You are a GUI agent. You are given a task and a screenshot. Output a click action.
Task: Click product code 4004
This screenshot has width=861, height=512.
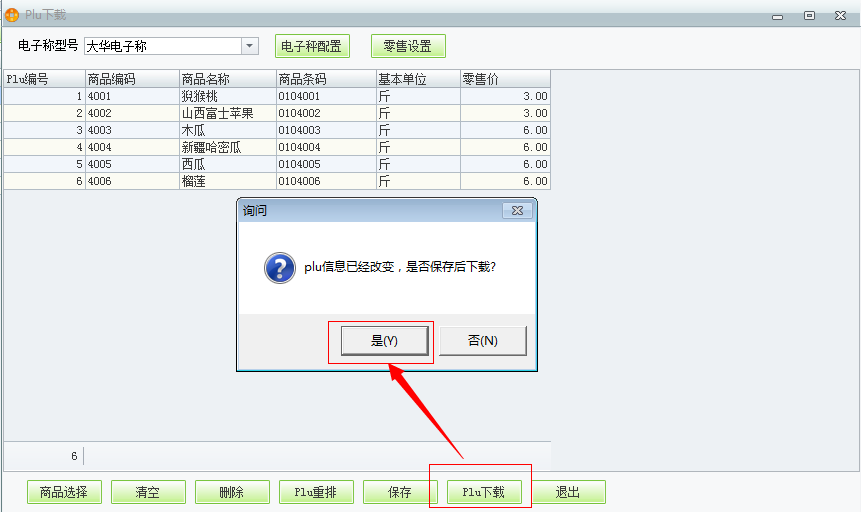pos(132,147)
